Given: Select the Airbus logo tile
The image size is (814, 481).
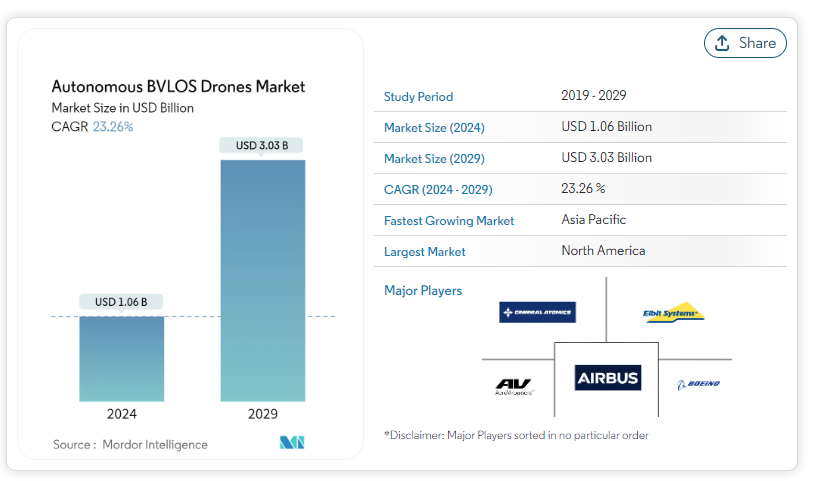Looking at the screenshot, I should pyautogui.click(x=607, y=378).
